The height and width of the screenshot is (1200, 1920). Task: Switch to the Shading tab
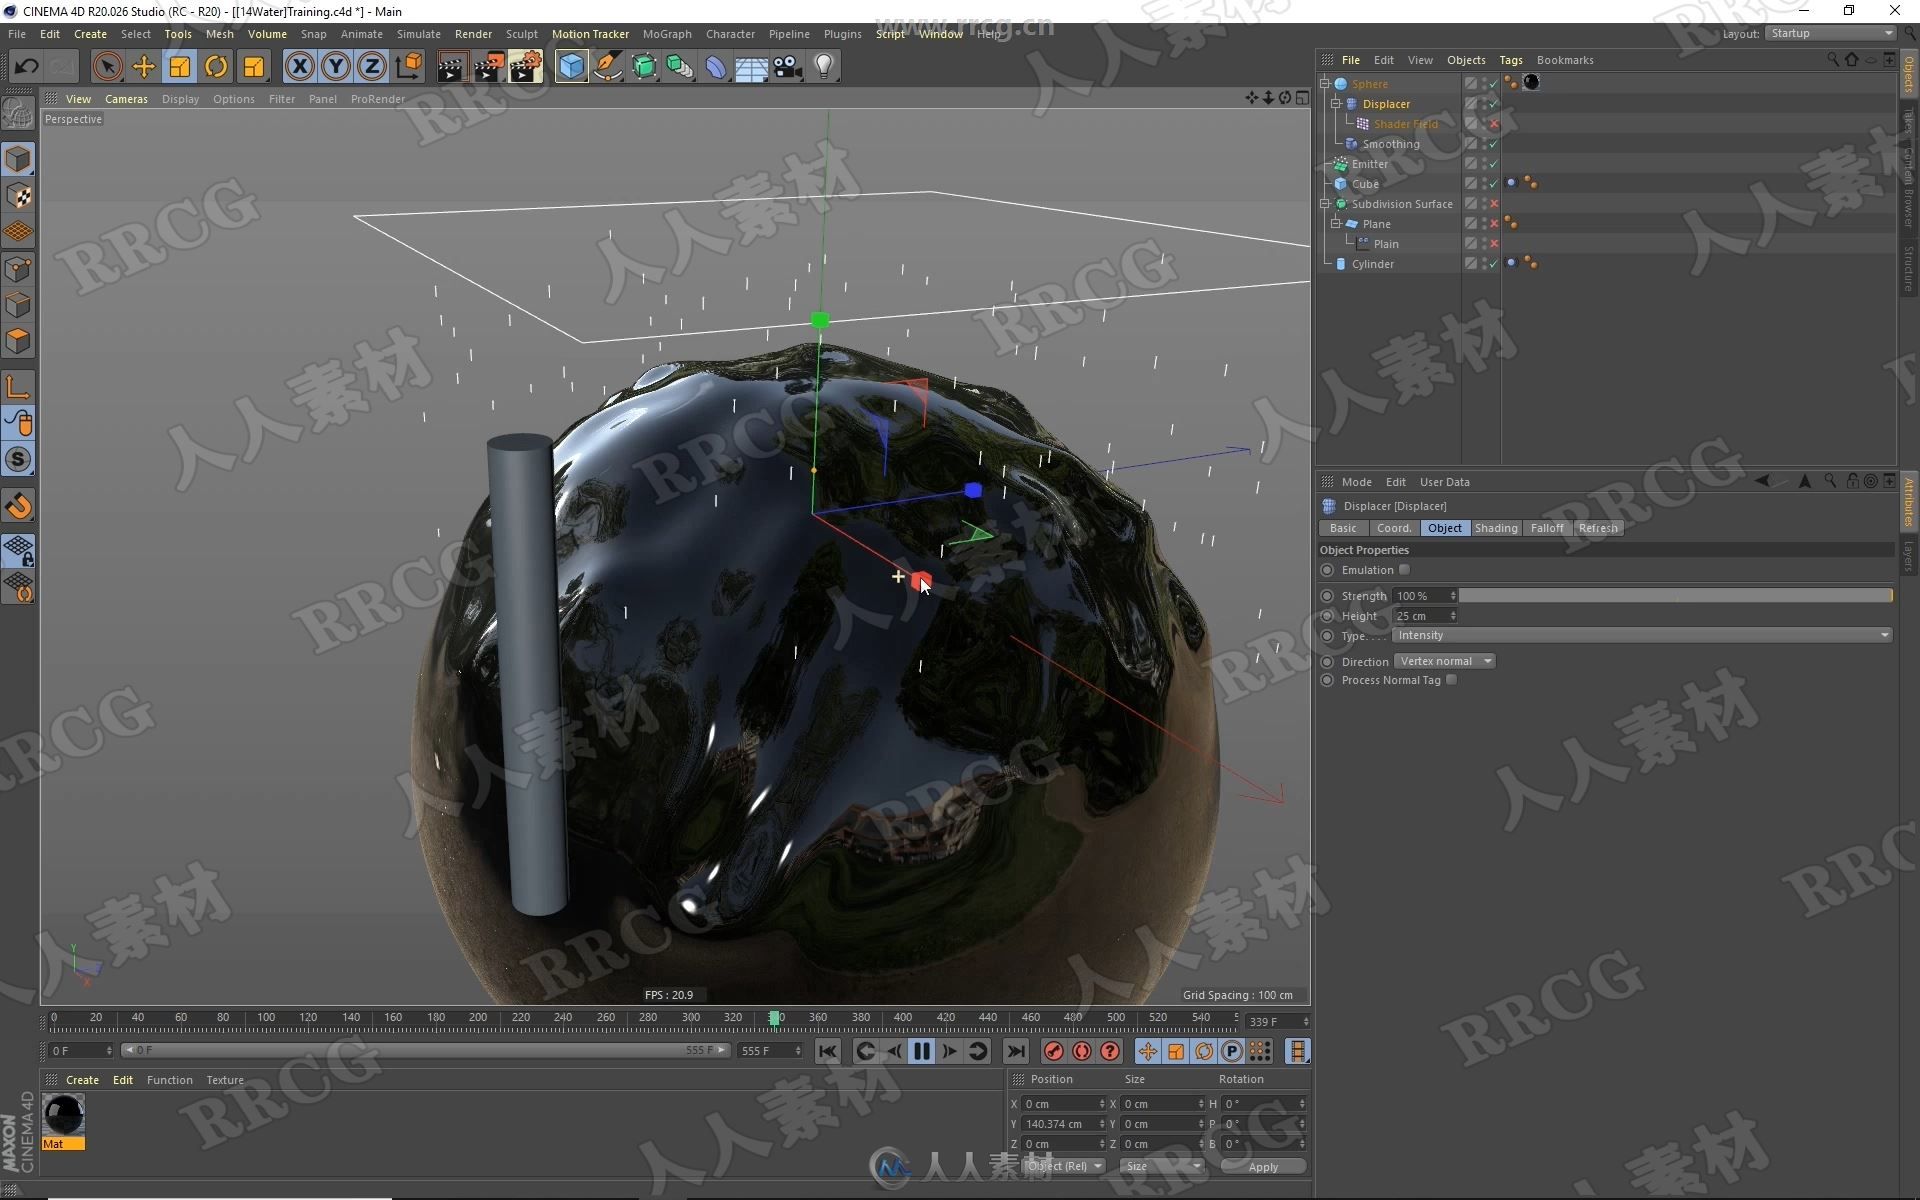(x=1495, y=528)
